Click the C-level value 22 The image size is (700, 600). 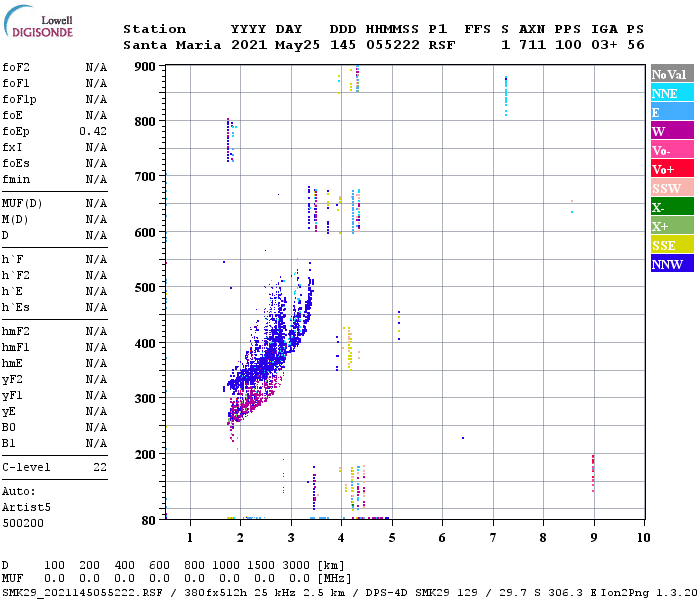[100, 467]
